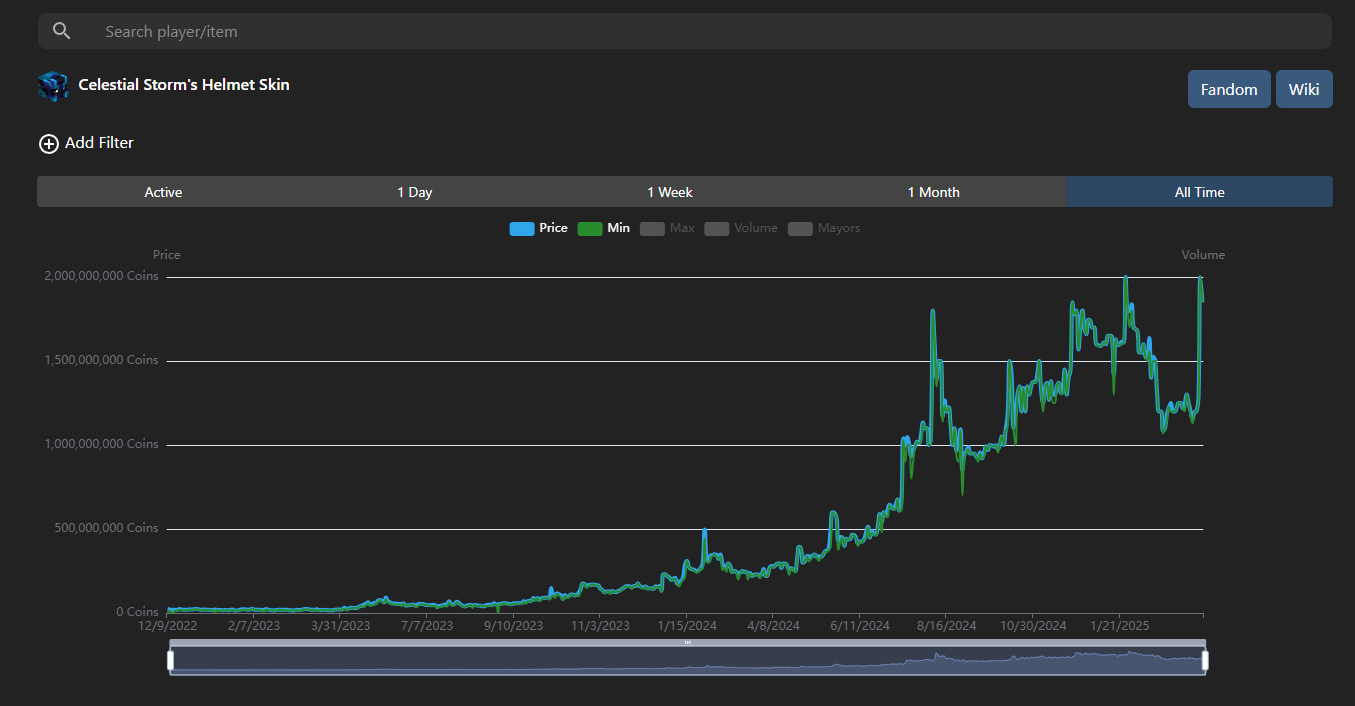
Task: Switch to the 1 Week range tab
Action: [670, 192]
